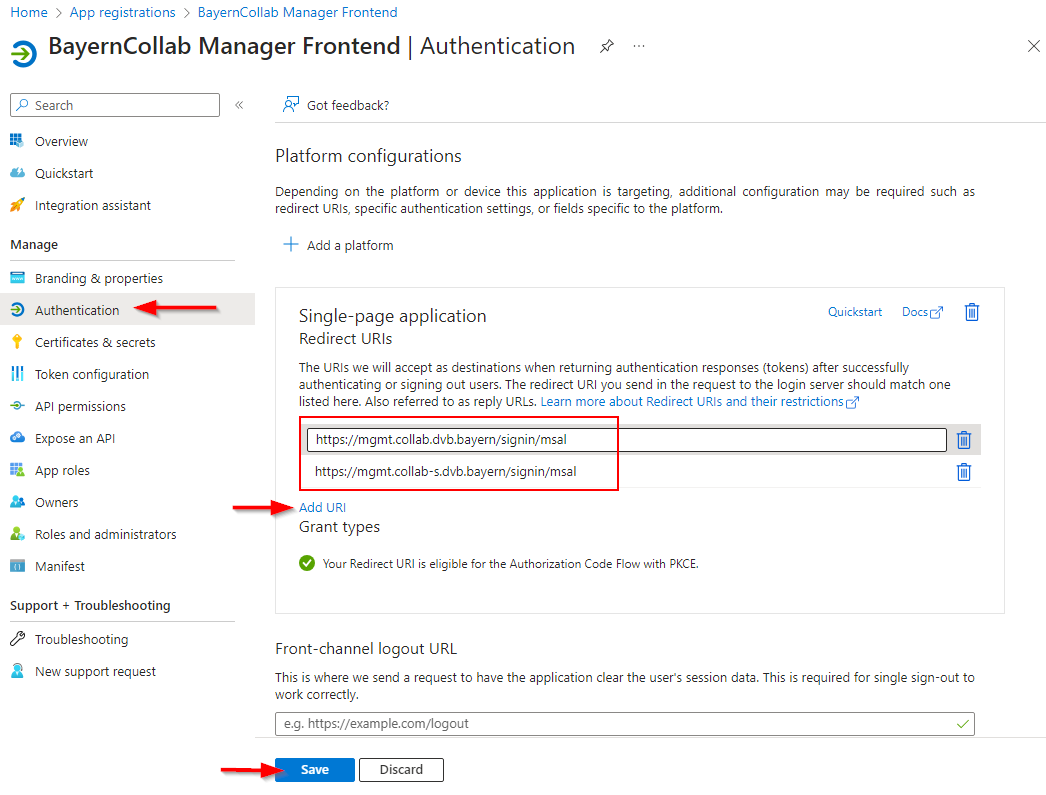Screen dimensions: 1046x795
Task: Open Certificates & secrets in sidebar
Action: pyautogui.click(x=95, y=342)
